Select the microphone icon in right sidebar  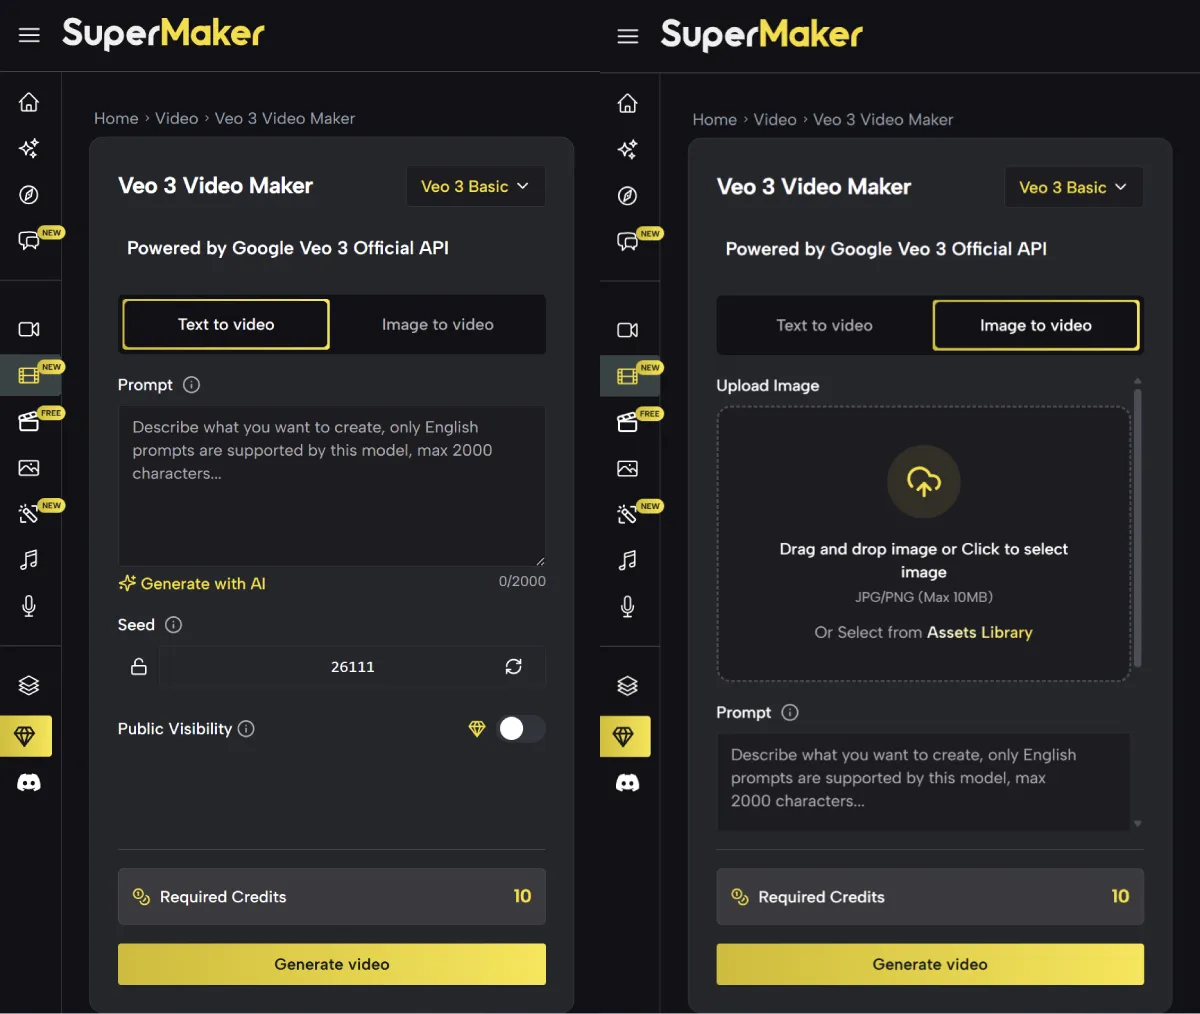click(627, 606)
